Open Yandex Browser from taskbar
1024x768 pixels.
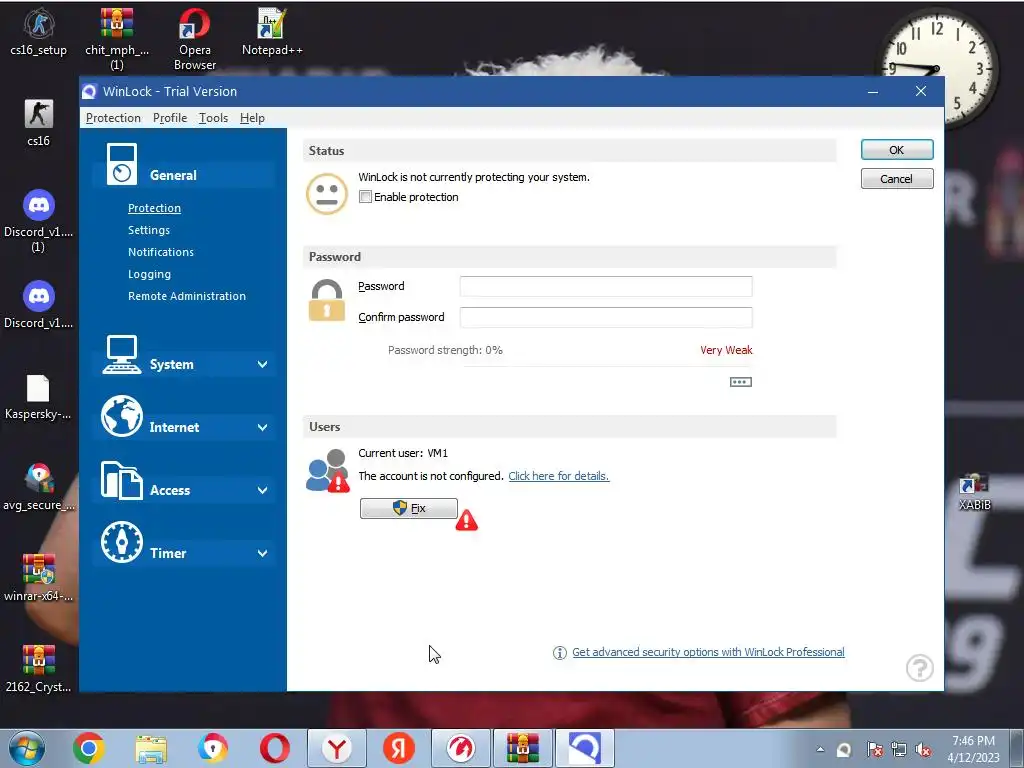tap(337, 748)
